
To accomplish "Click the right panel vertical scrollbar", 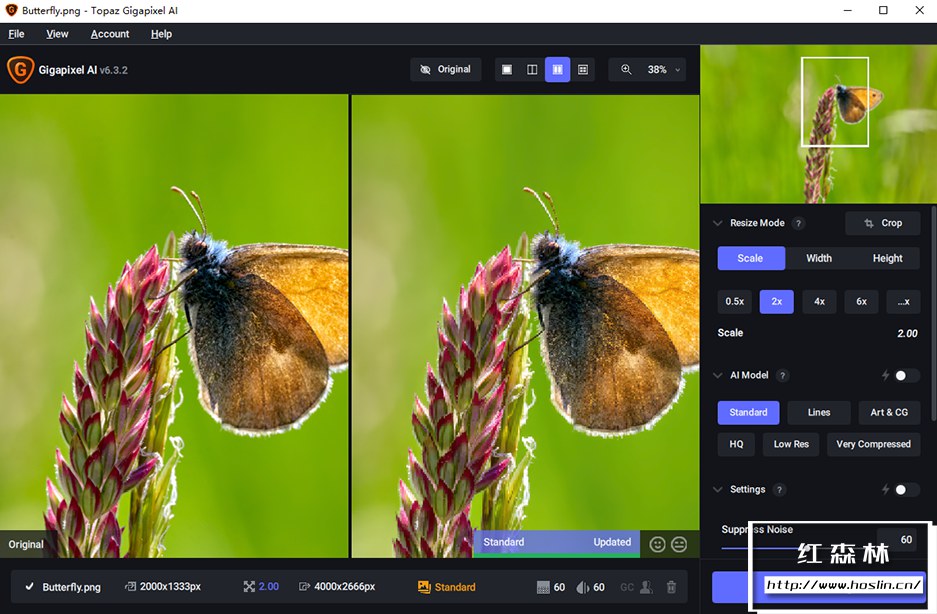I will pos(933,311).
